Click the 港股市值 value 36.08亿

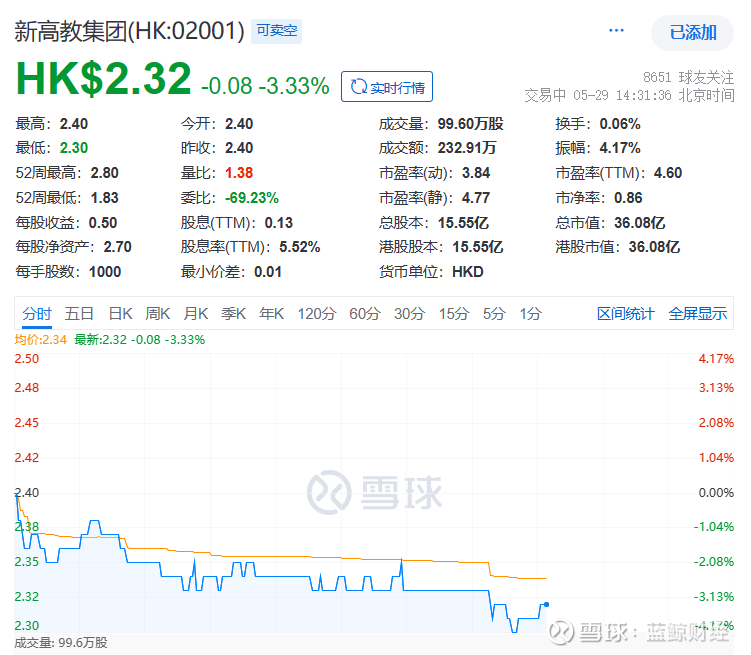click(x=654, y=247)
